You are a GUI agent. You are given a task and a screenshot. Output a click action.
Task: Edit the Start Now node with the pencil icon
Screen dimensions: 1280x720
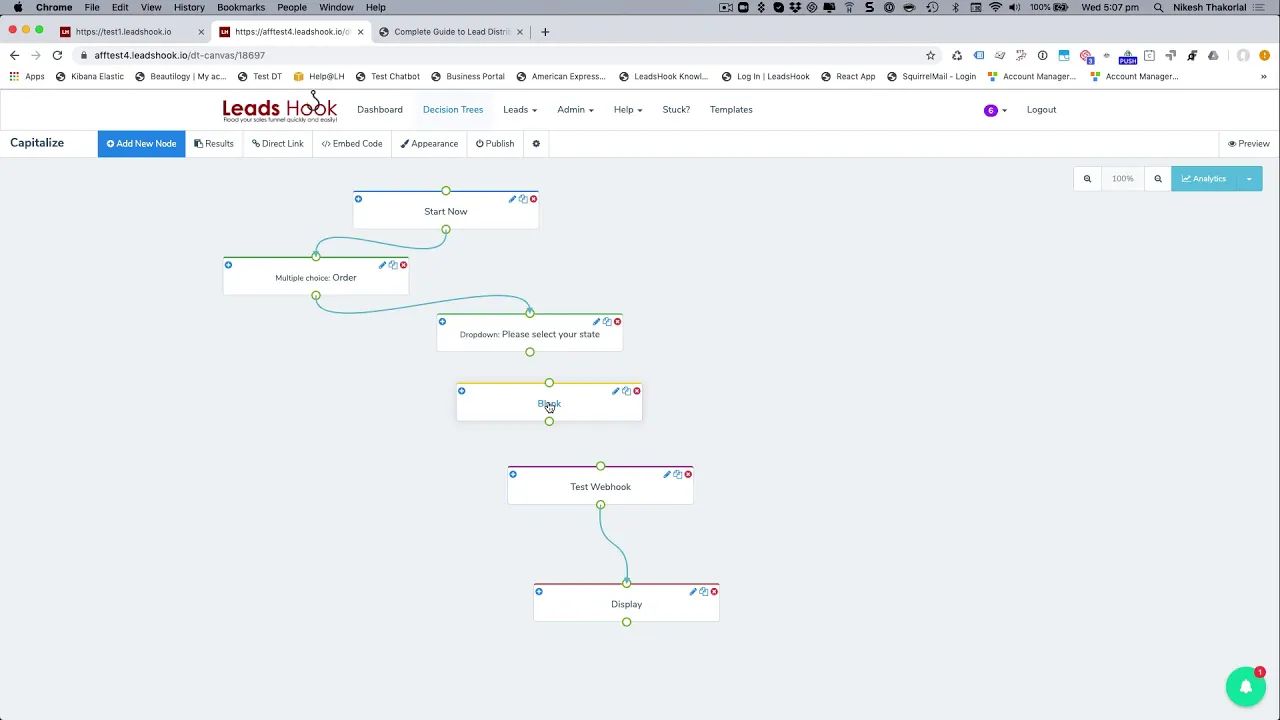point(512,199)
